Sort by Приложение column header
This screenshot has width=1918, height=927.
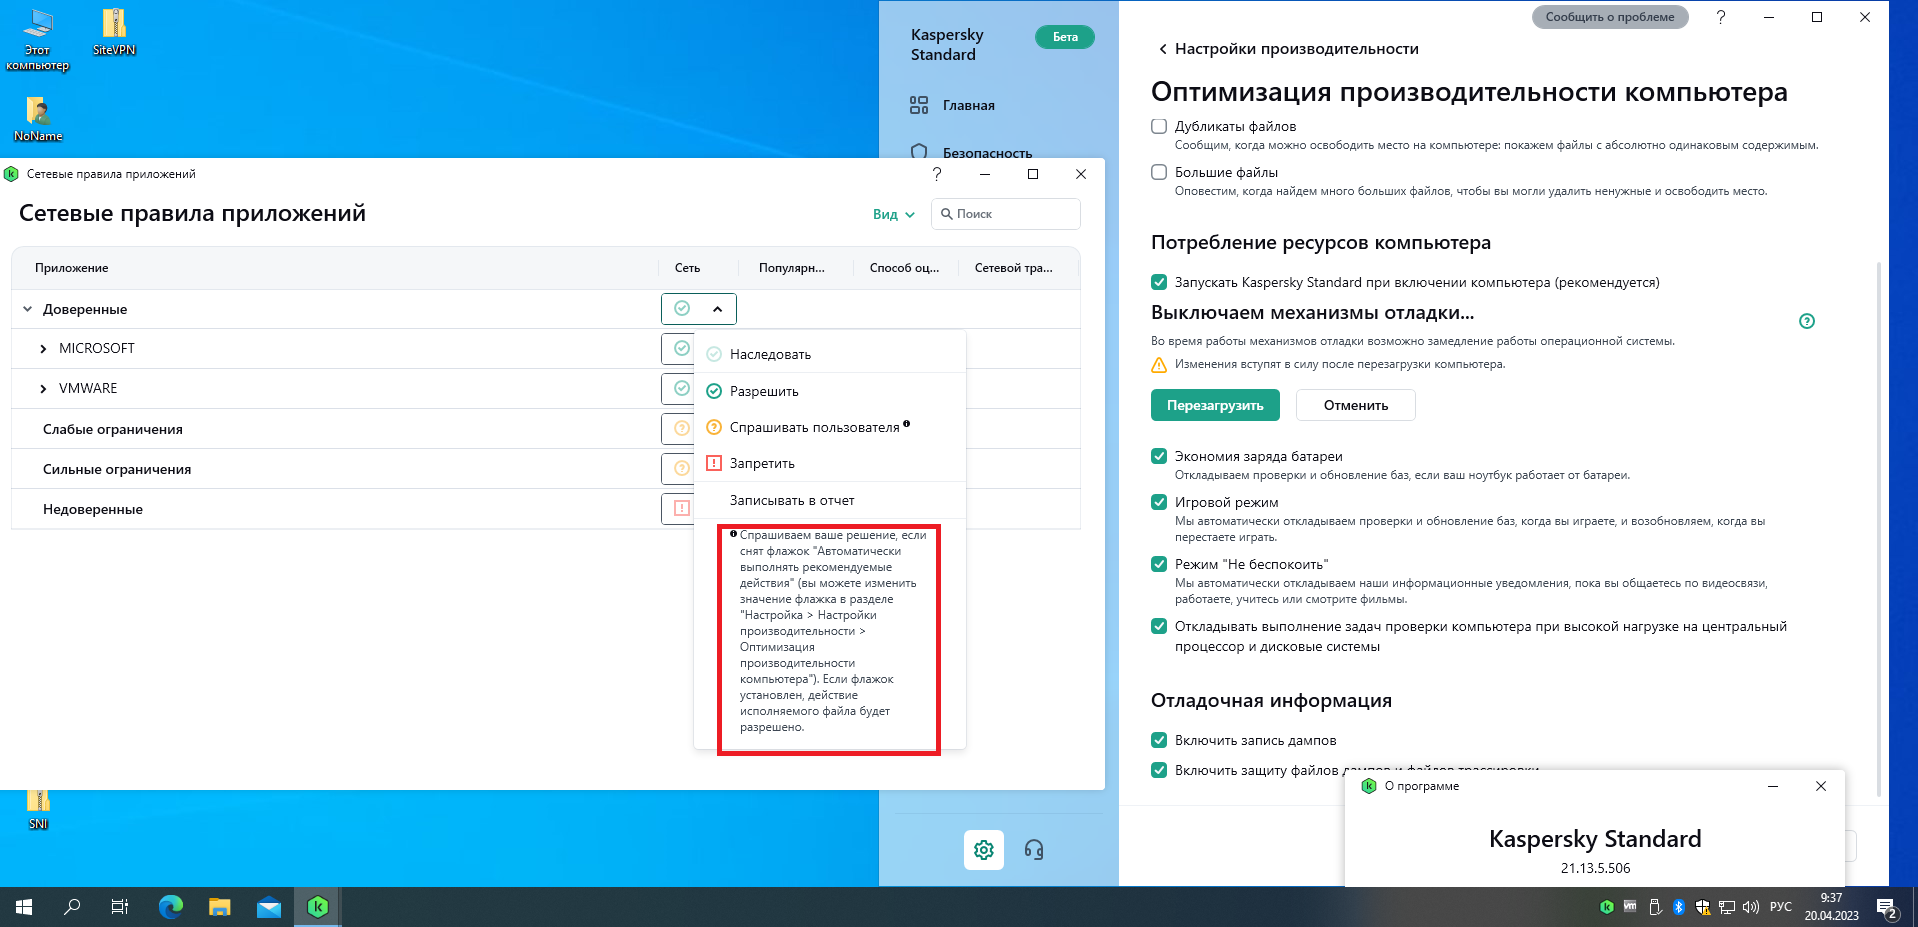point(71,268)
